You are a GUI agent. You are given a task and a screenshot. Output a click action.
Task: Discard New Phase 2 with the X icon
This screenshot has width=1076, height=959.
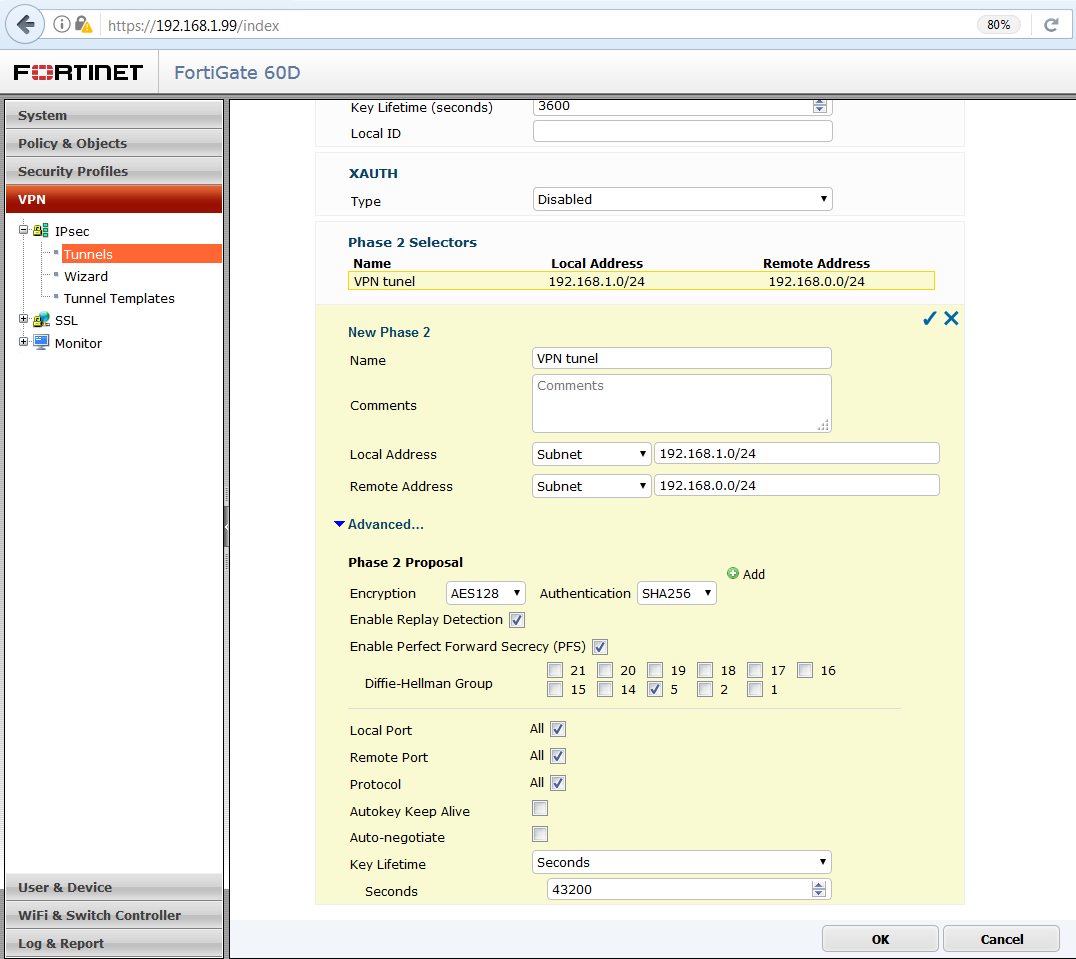[951, 318]
